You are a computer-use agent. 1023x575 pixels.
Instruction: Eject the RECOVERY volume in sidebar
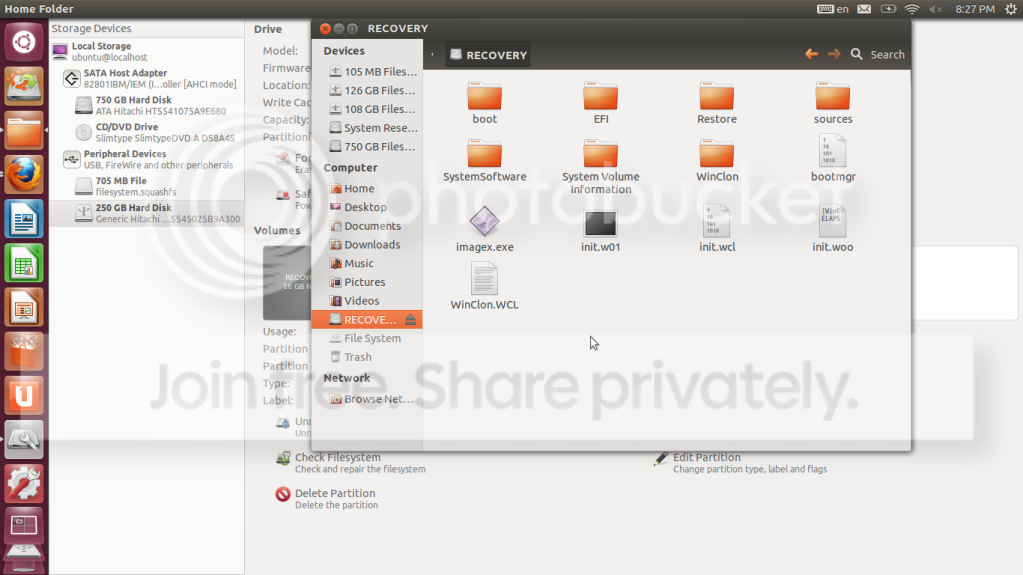click(410, 319)
